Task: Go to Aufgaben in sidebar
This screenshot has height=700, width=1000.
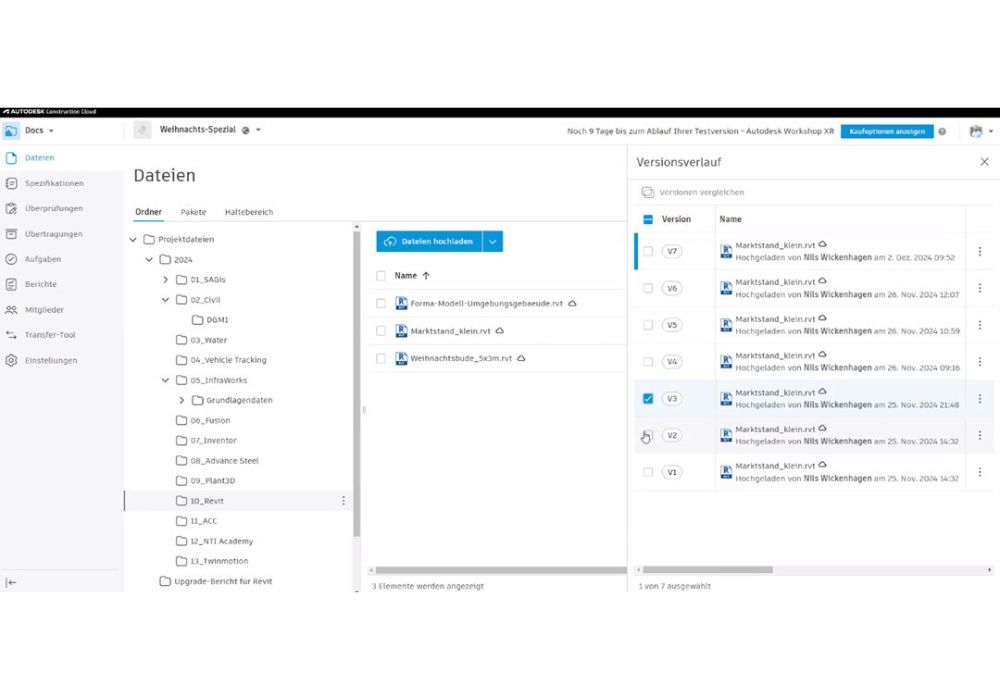Action: click(x=12, y=259)
